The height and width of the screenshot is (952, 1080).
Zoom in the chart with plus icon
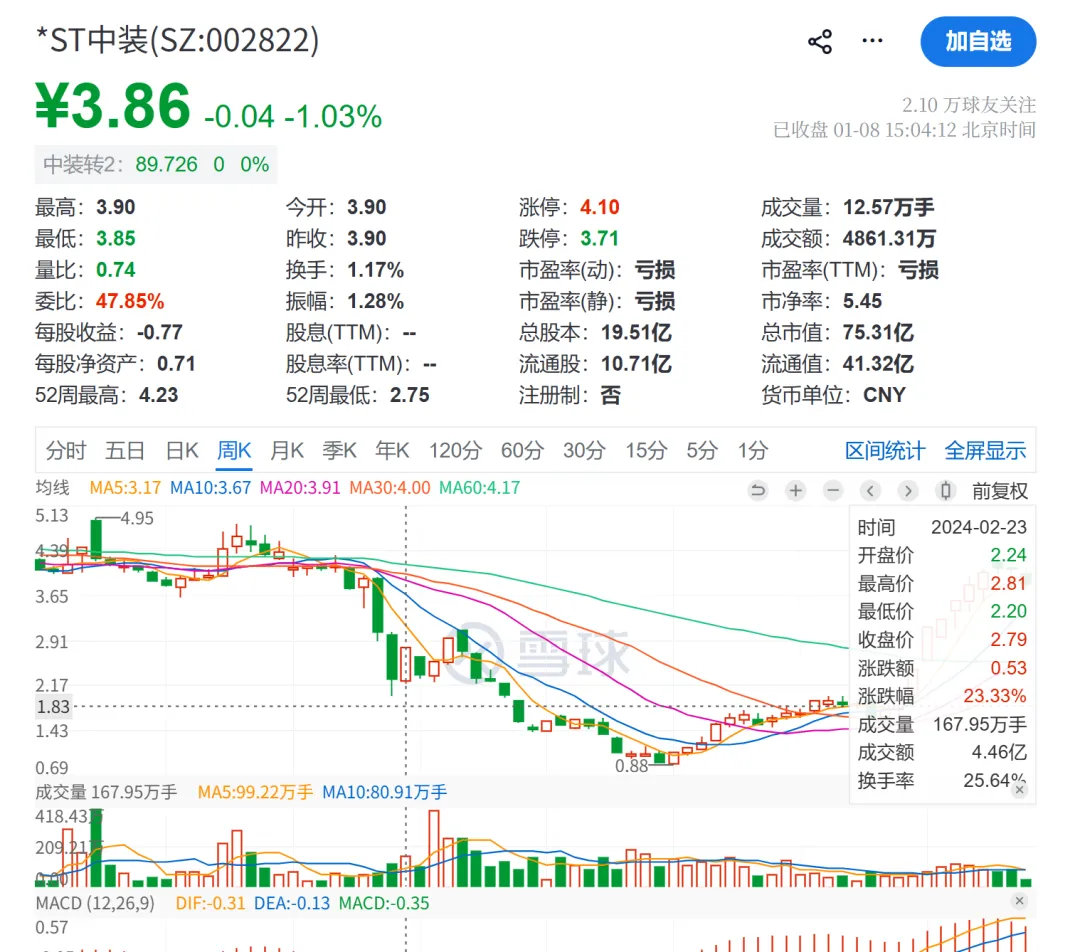click(796, 490)
